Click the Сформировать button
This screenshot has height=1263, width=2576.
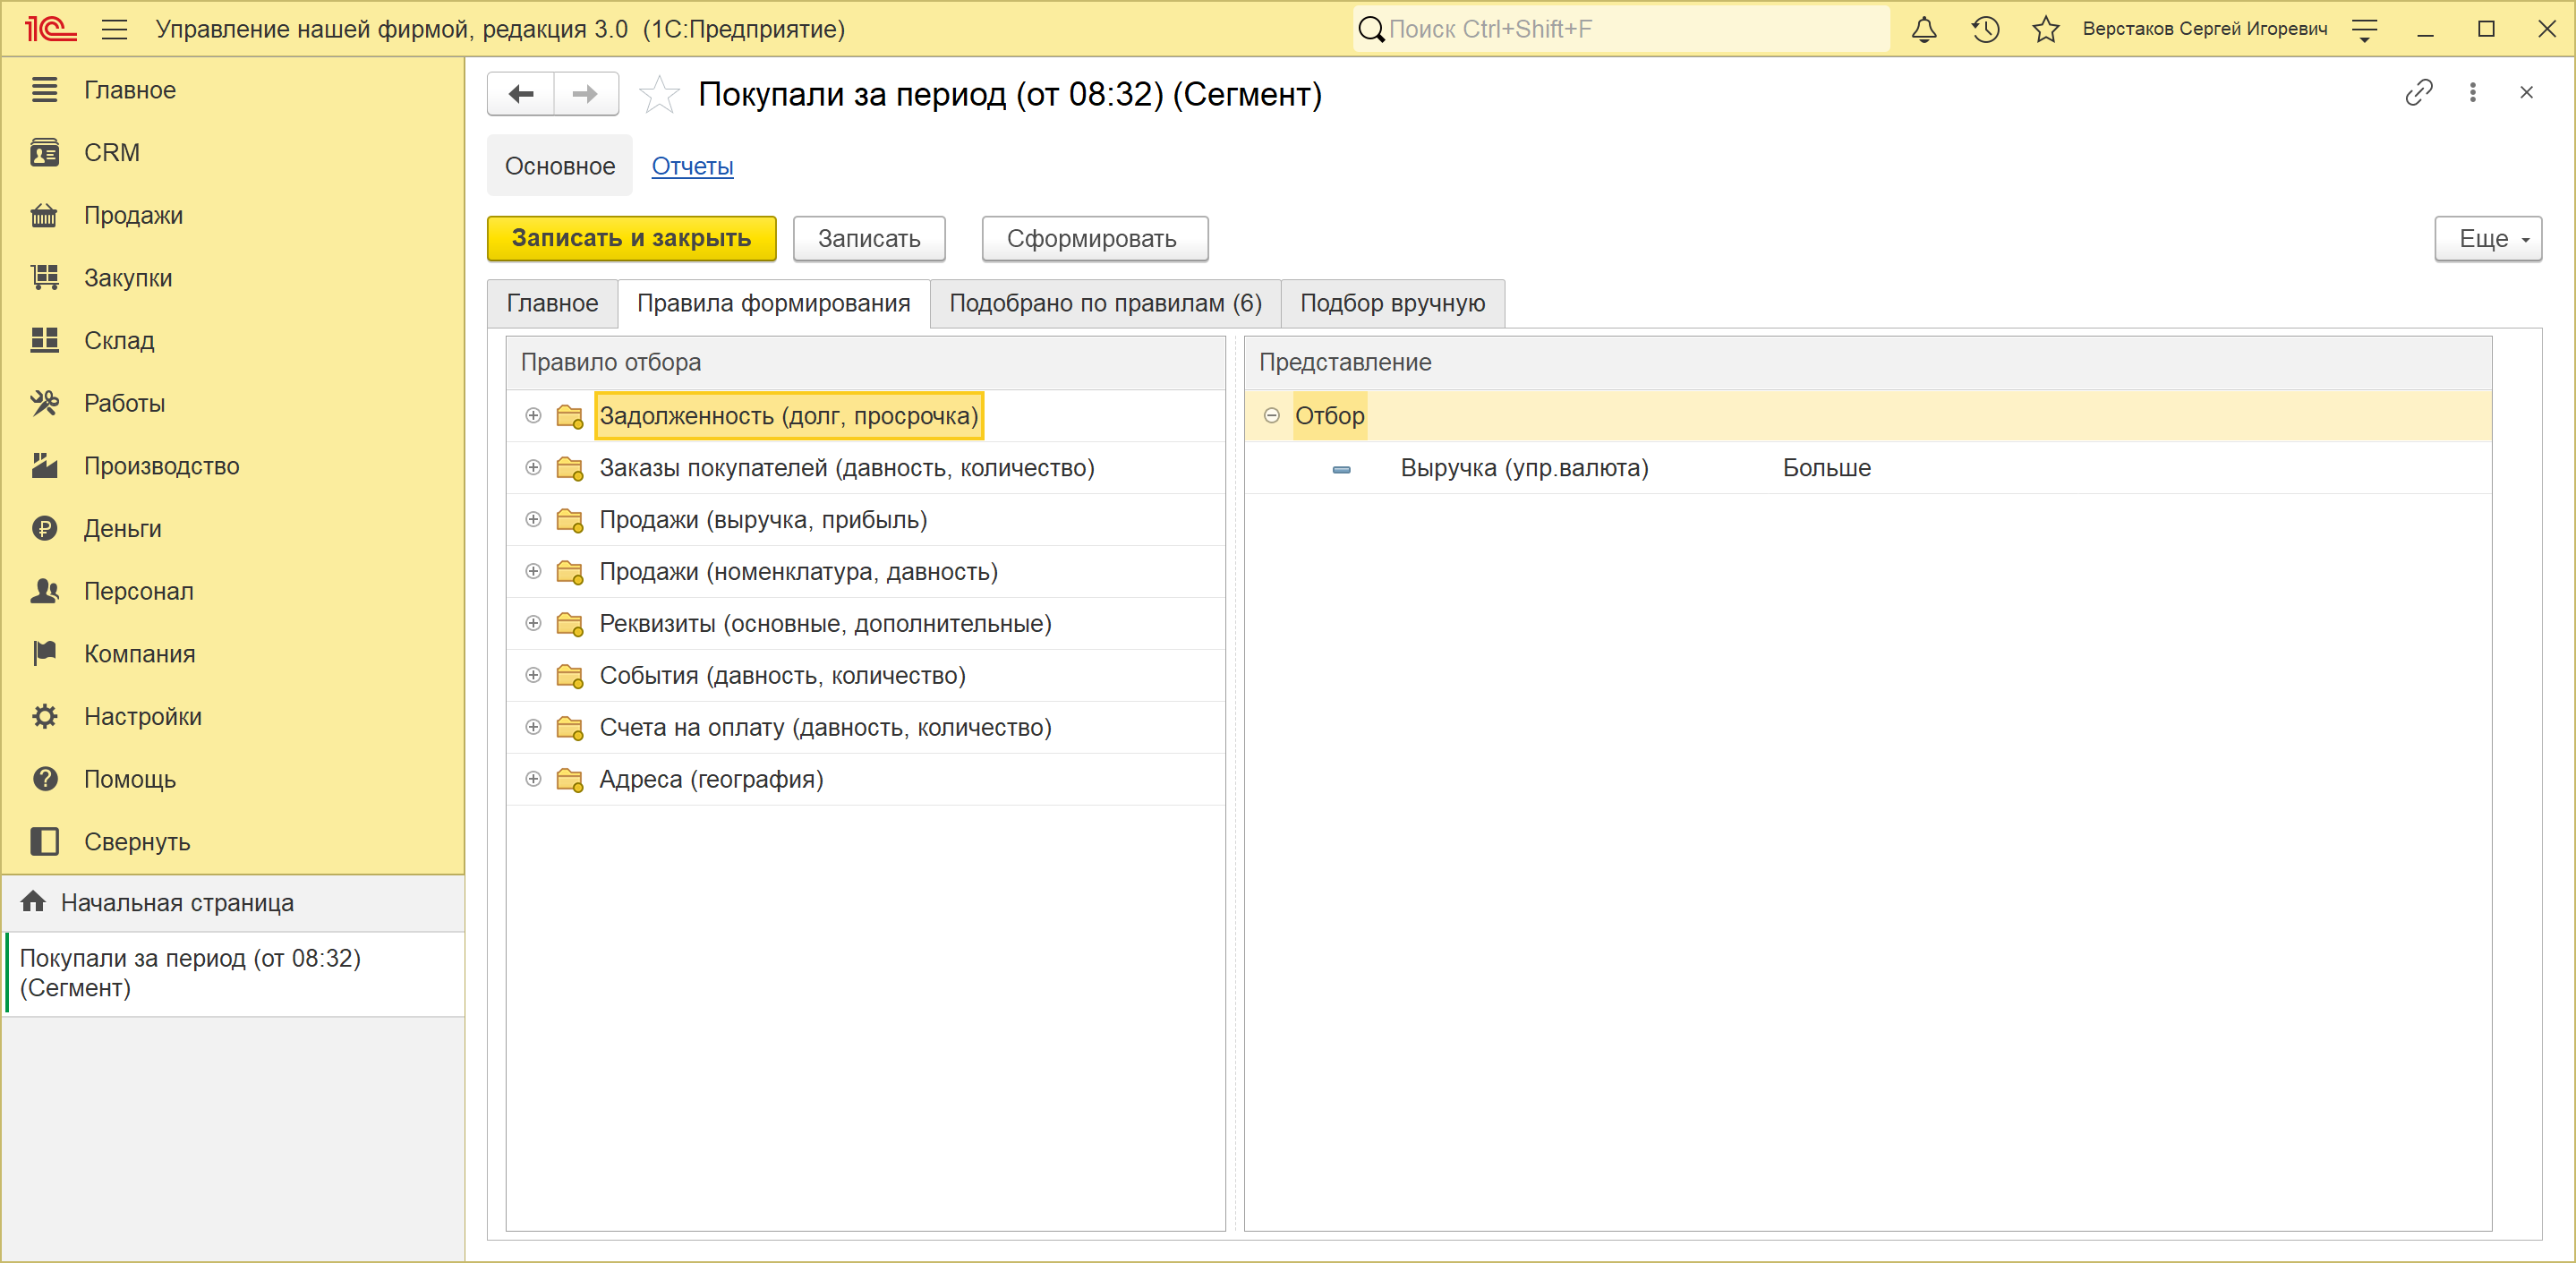(x=1094, y=239)
